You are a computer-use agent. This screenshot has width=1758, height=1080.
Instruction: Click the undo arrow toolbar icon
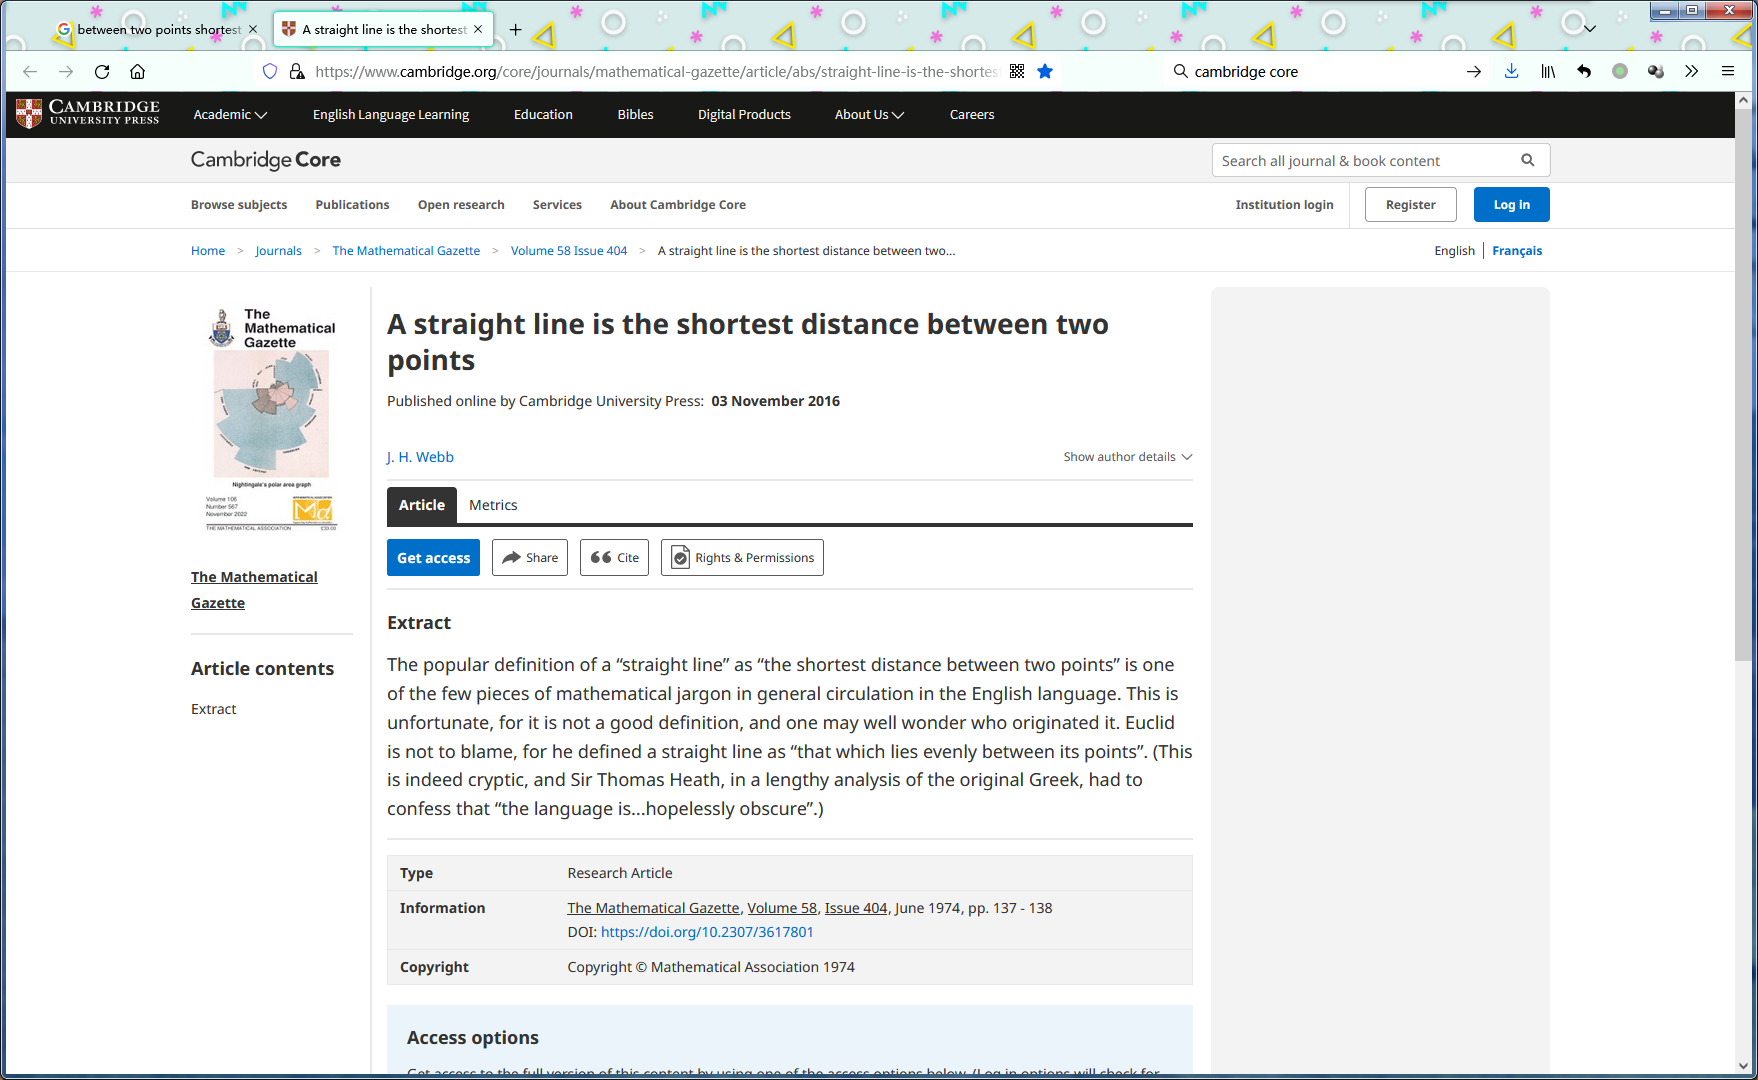pos(1584,72)
